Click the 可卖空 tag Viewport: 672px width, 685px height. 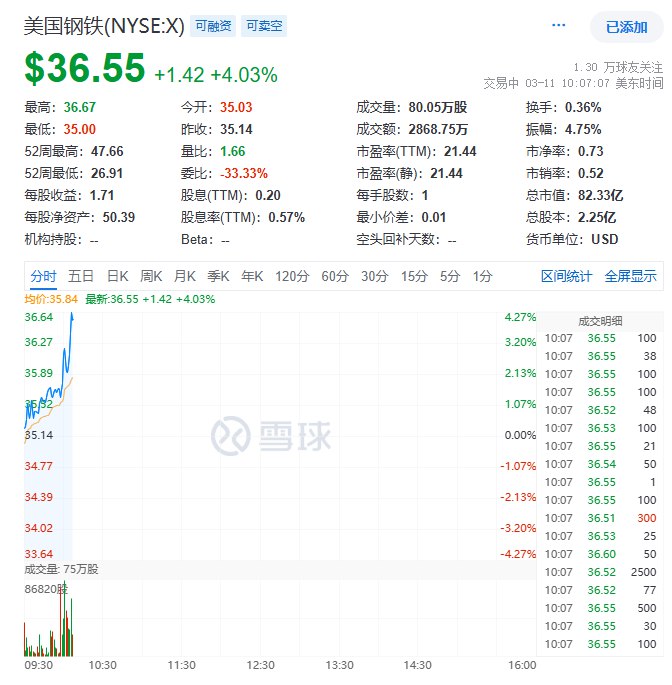coord(264,26)
